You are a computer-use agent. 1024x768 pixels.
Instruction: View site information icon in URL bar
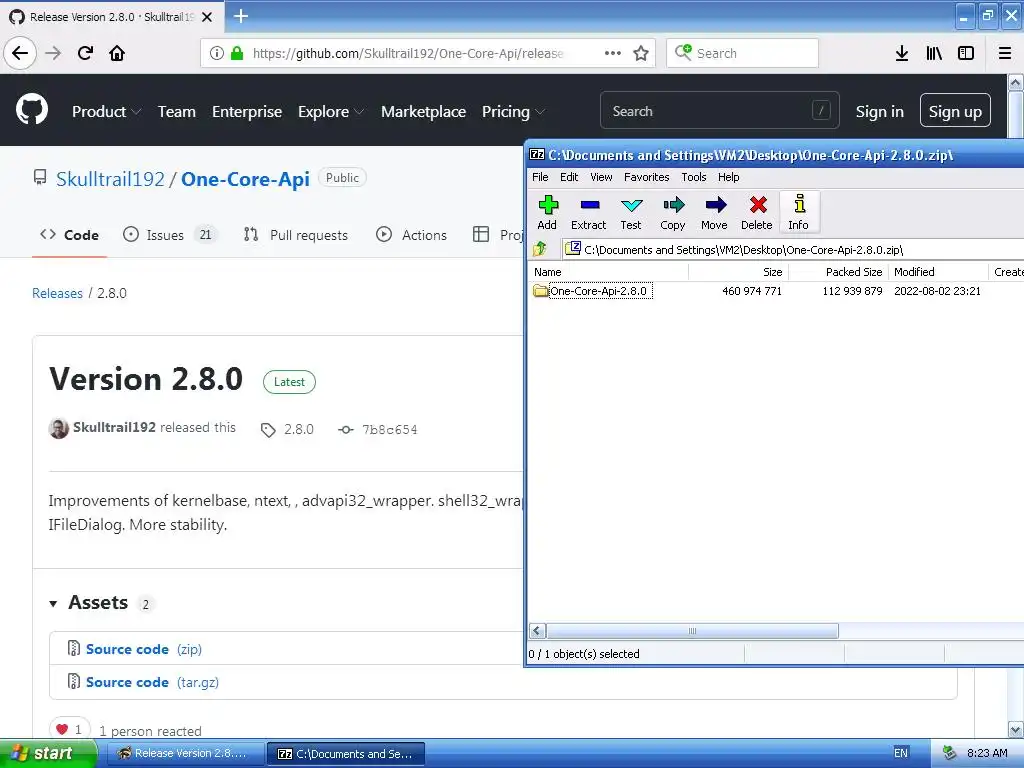pos(217,53)
